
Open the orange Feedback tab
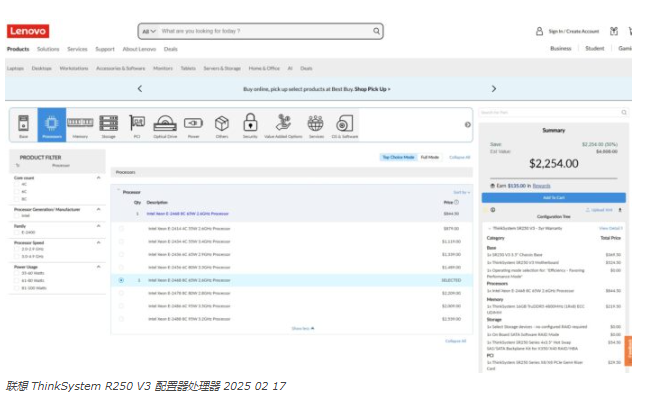(x=629, y=351)
